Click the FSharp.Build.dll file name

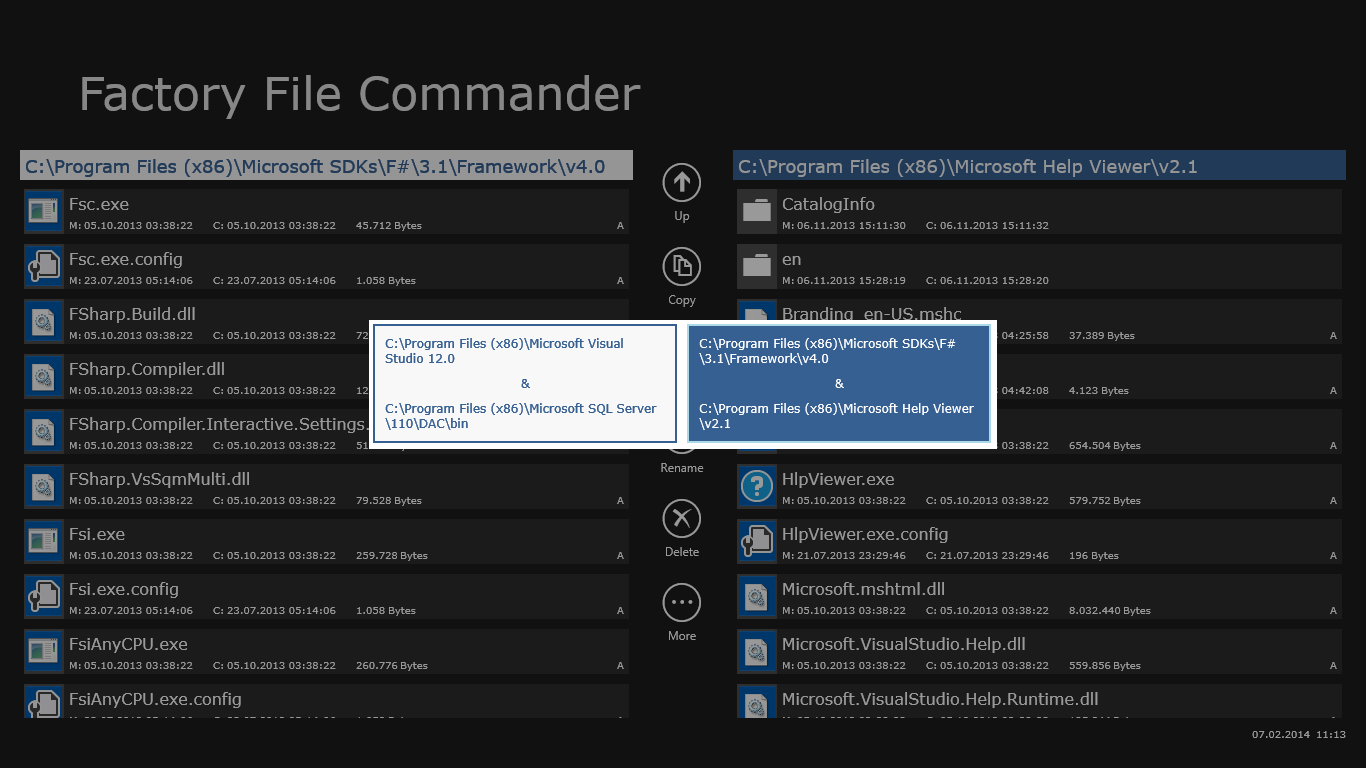tap(132, 315)
